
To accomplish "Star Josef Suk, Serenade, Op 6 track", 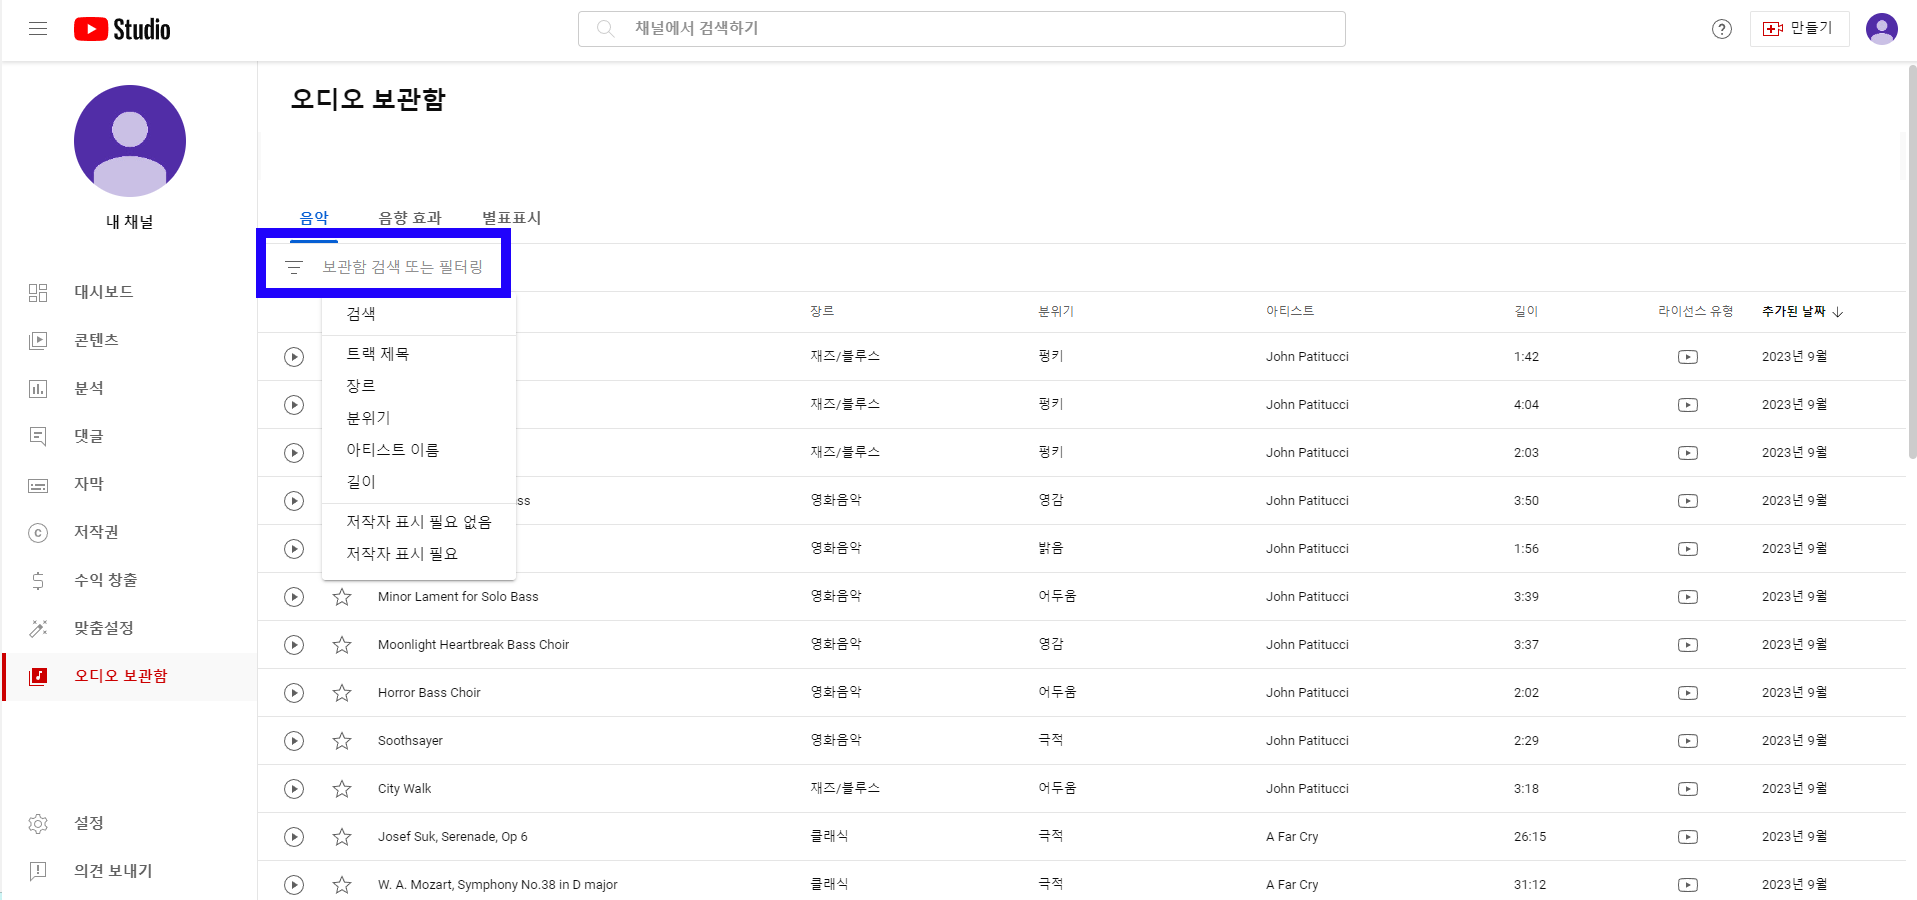I will (342, 837).
